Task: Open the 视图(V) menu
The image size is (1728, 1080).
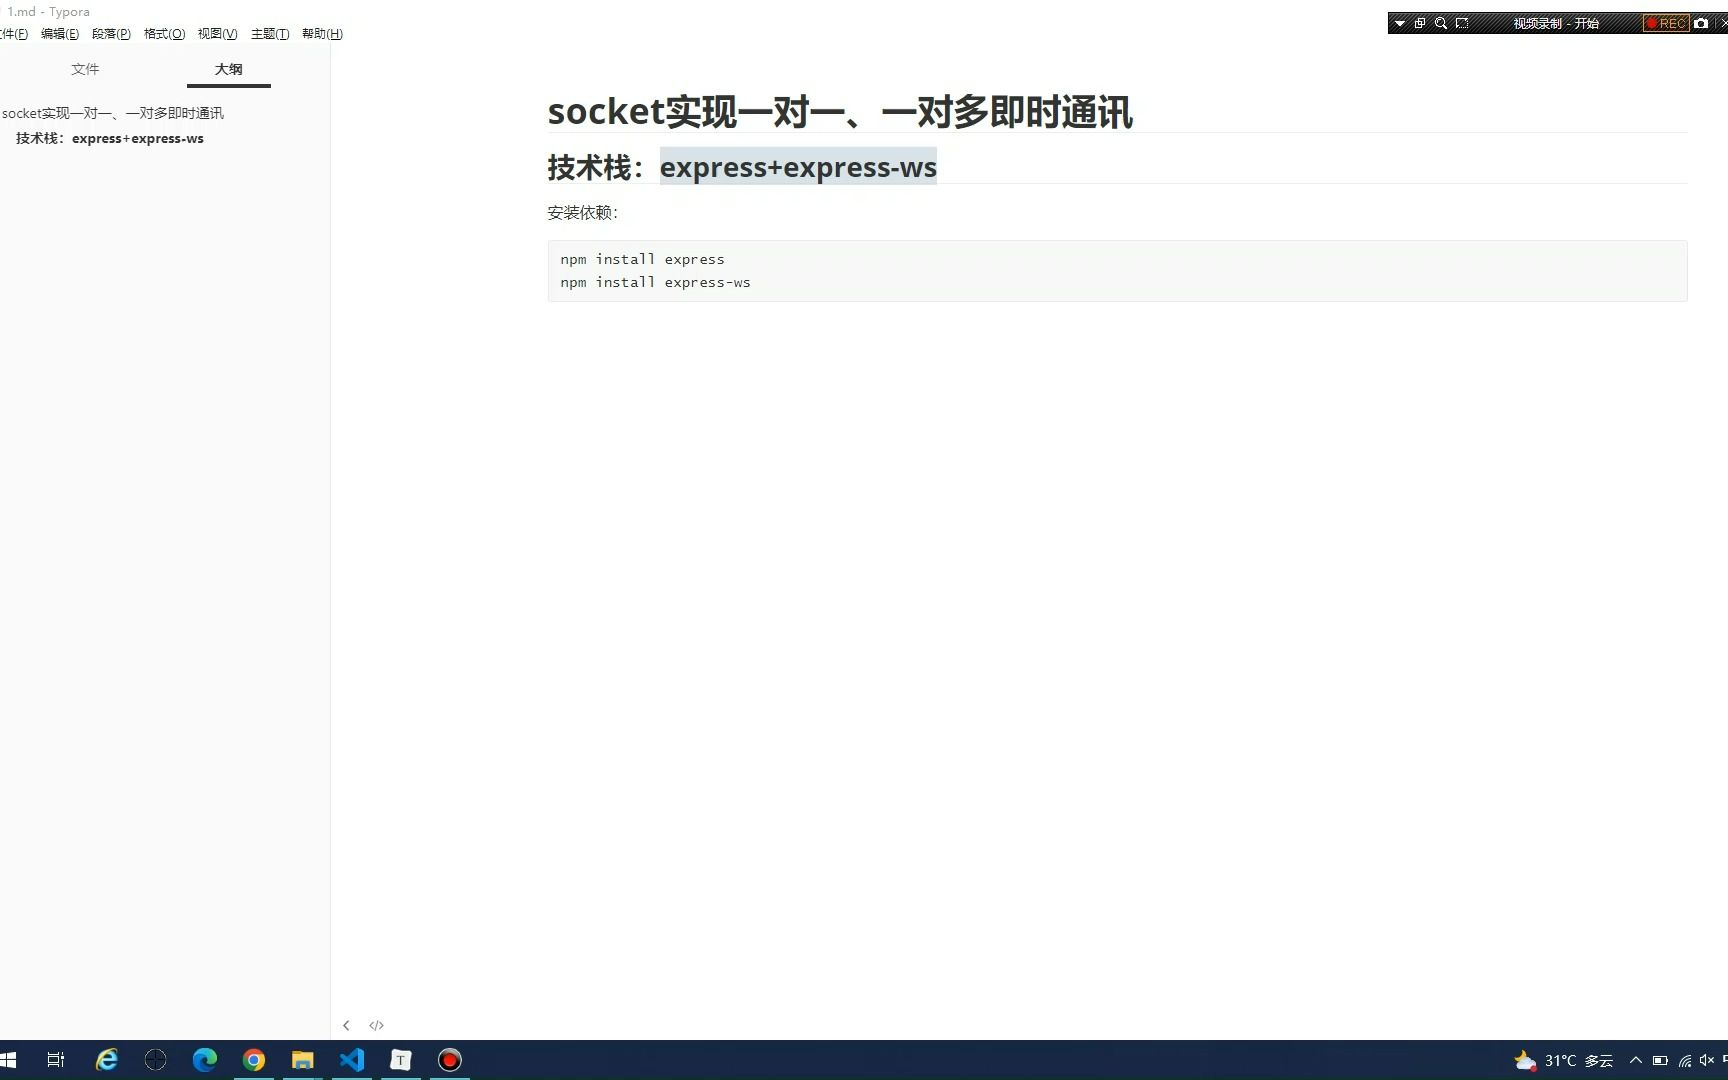Action: tap(217, 34)
